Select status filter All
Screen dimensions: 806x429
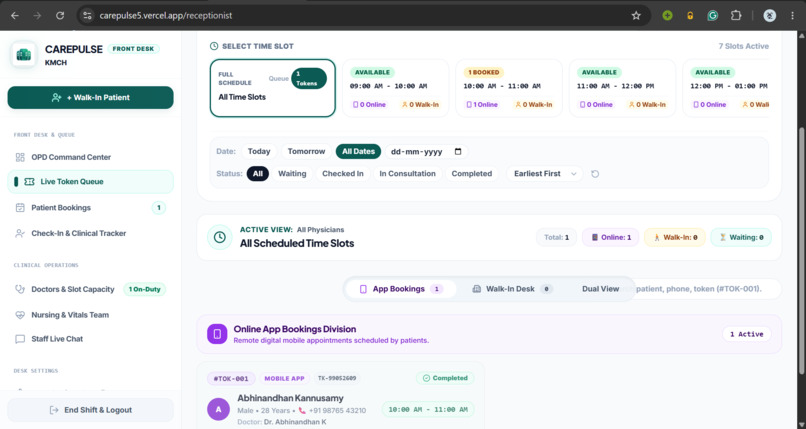(258, 174)
